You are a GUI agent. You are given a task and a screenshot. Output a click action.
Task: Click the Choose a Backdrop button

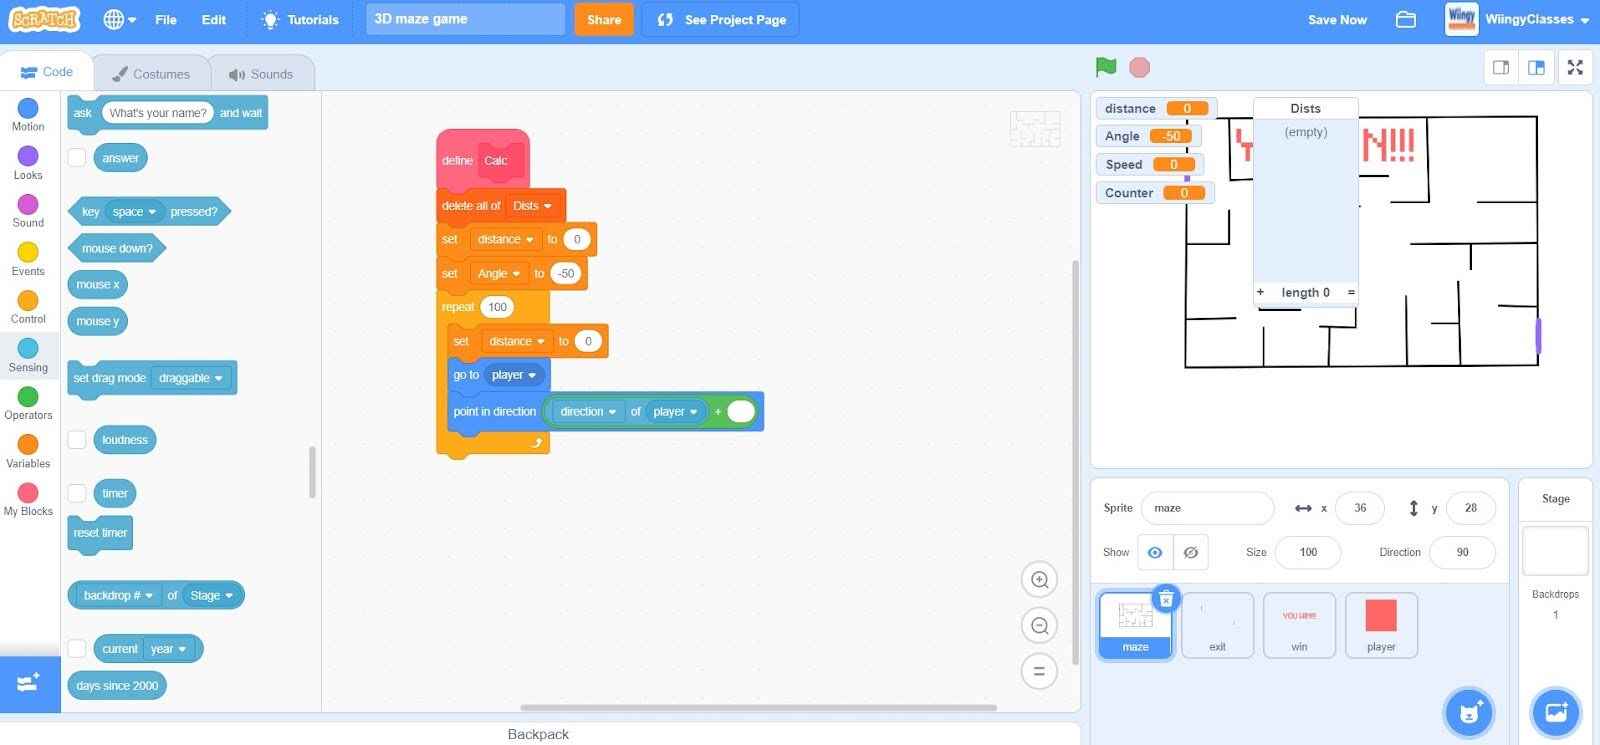(1556, 712)
